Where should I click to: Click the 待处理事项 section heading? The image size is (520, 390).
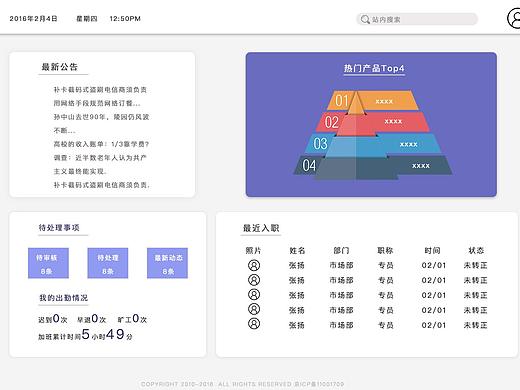point(59,228)
